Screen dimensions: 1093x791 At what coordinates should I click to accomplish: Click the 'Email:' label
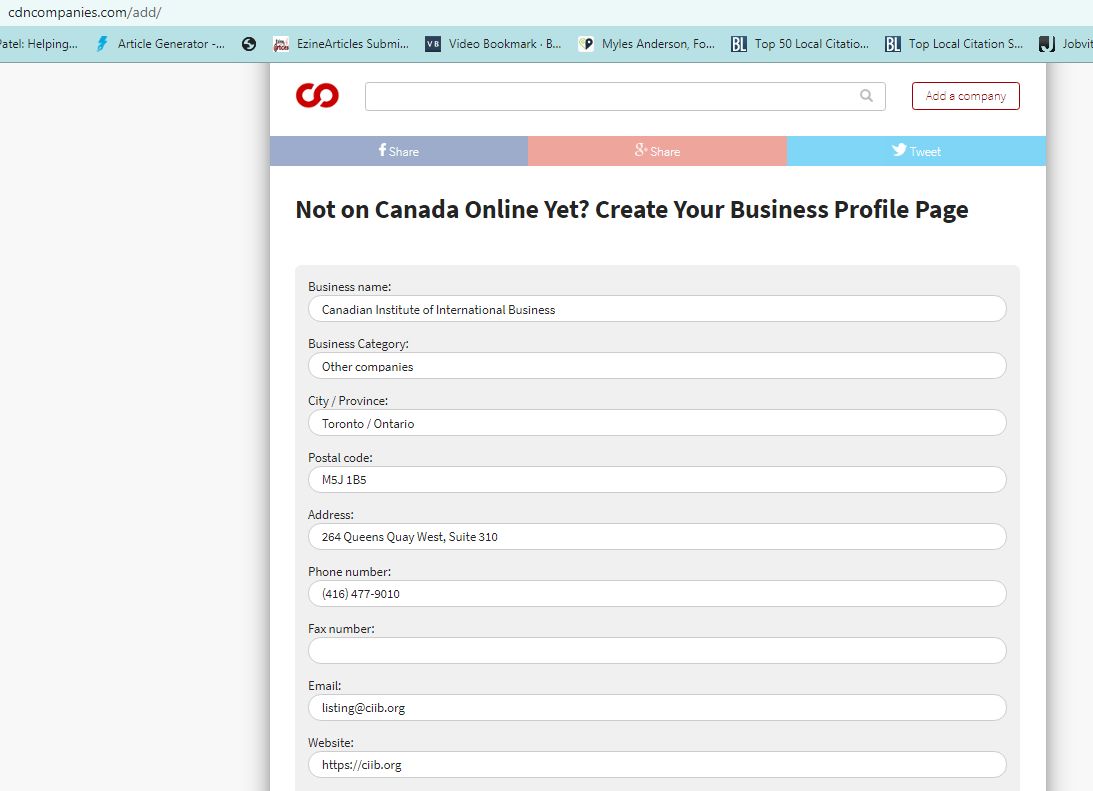(324, 686)
